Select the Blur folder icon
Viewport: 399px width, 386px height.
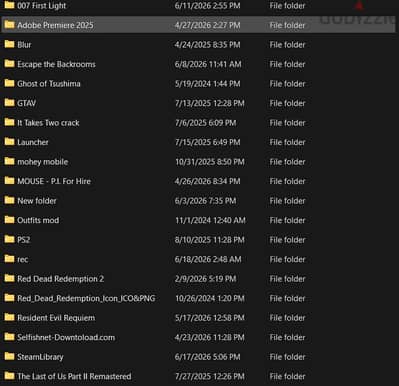point(9,44)
